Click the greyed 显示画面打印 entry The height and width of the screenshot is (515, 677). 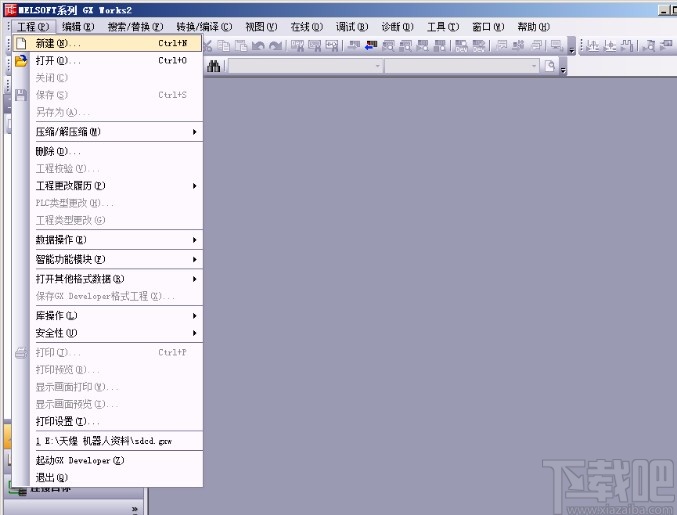(116, 387)
